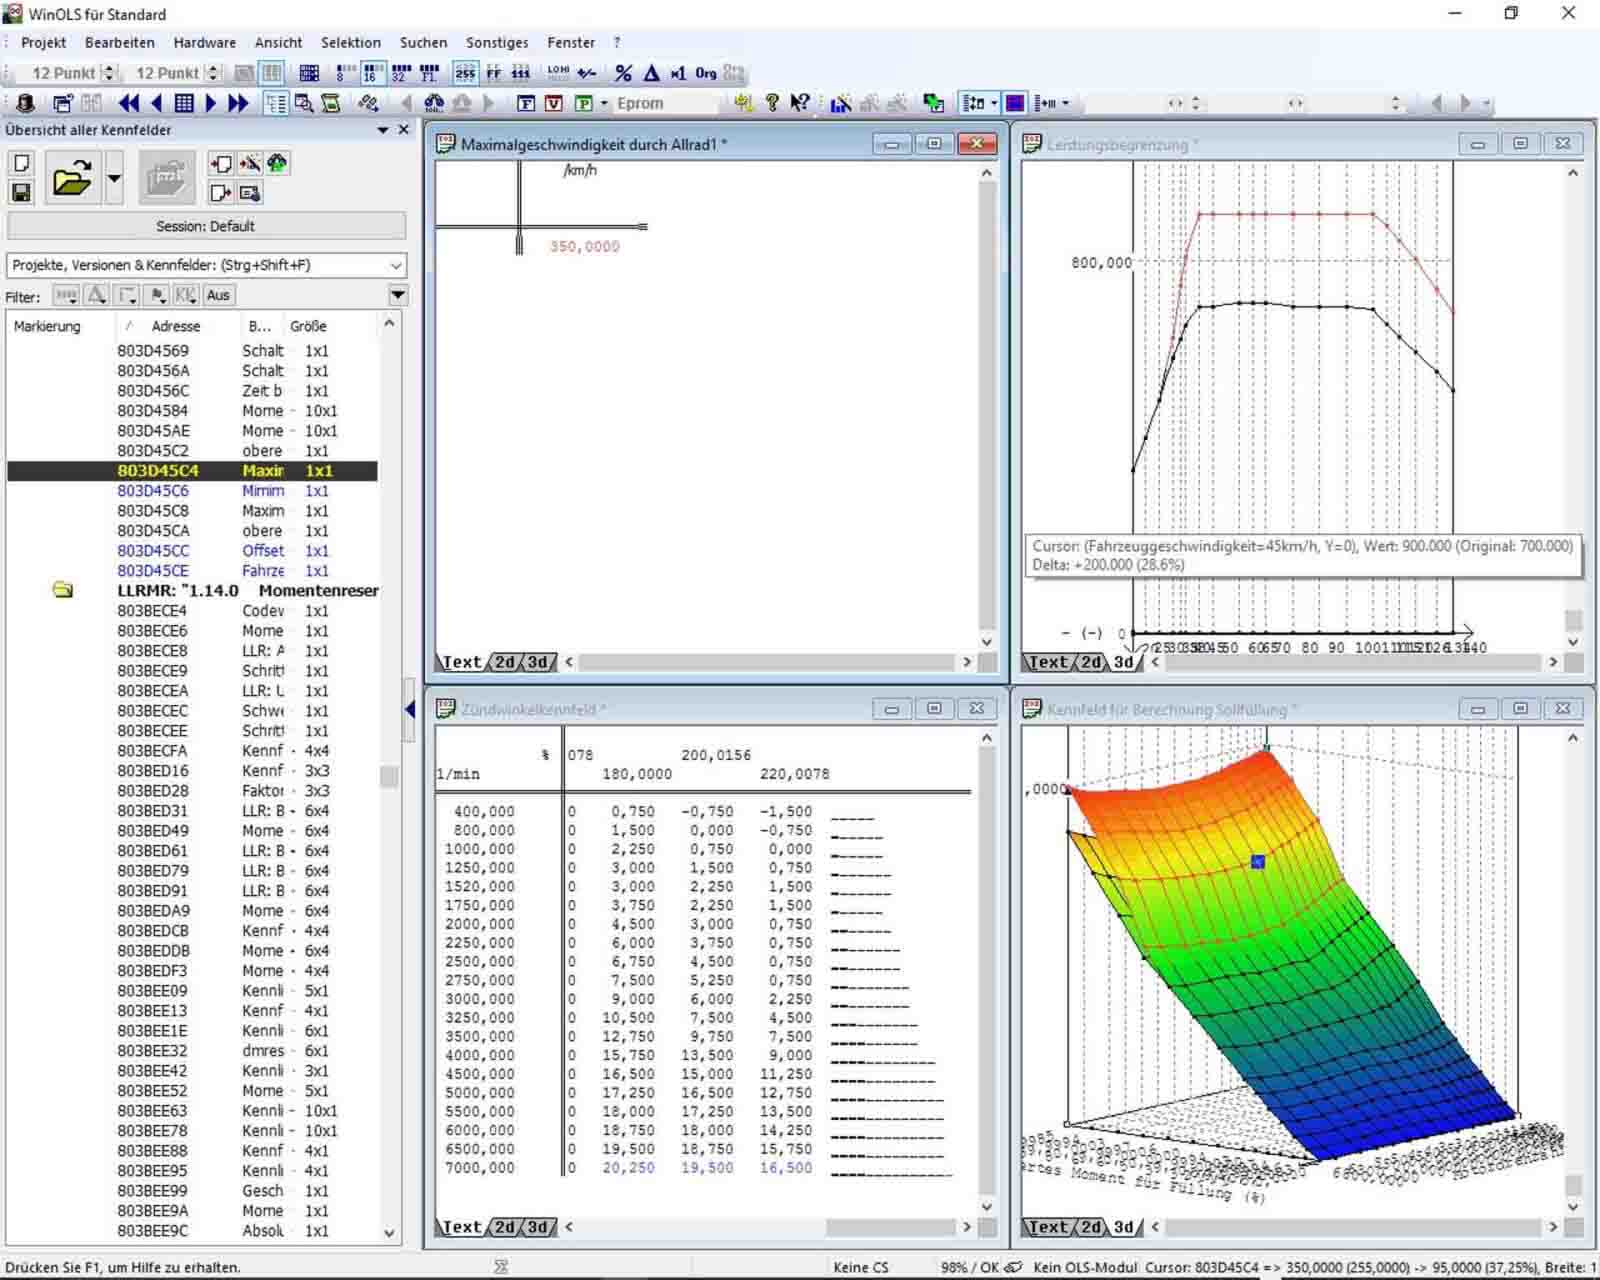This screenshot has height=1280, width=1600.
Task: Open the delta filter dropdown in Filter row
Action: [x=97, y=295]
